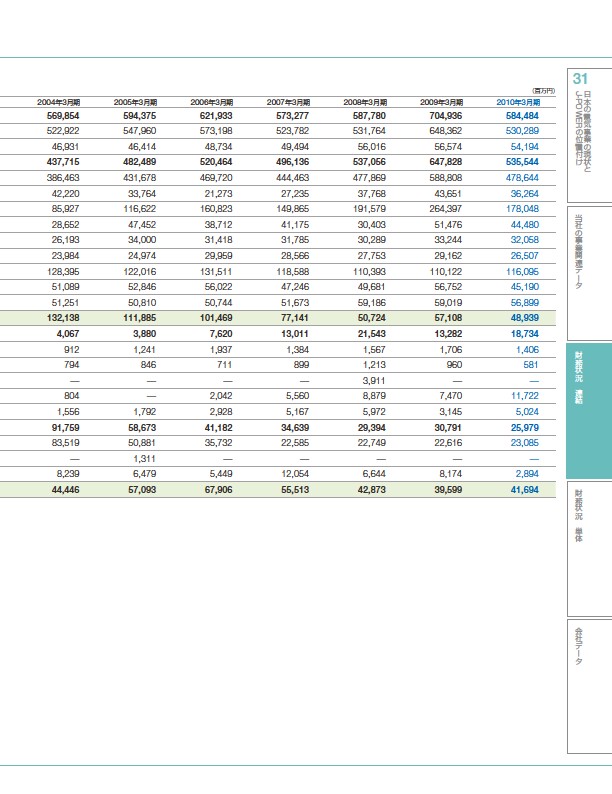Select the cell 43,651
Image resolution: width=612 pixels, height=794 pixels.
click(x=448, y=193)
